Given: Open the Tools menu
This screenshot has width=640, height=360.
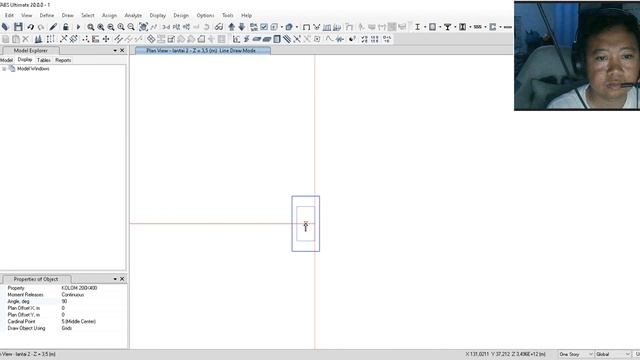Looking at the screenshot, I should point(228,16).
